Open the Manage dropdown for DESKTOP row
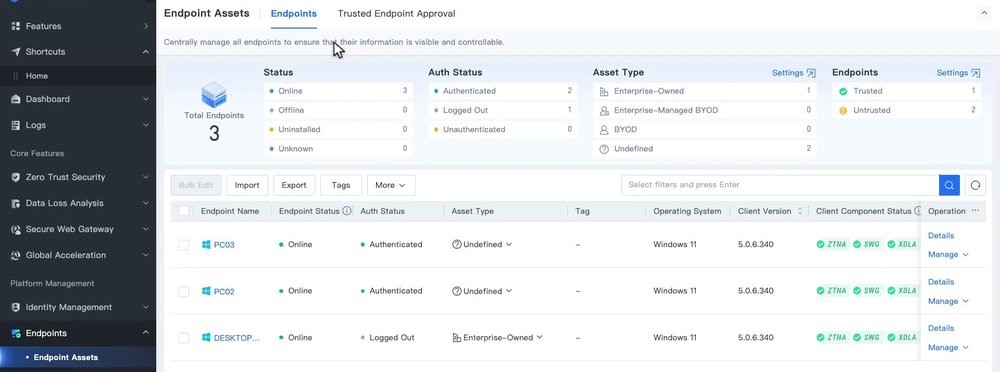This screenshot has width=1000, height=372. pos(948,348)
